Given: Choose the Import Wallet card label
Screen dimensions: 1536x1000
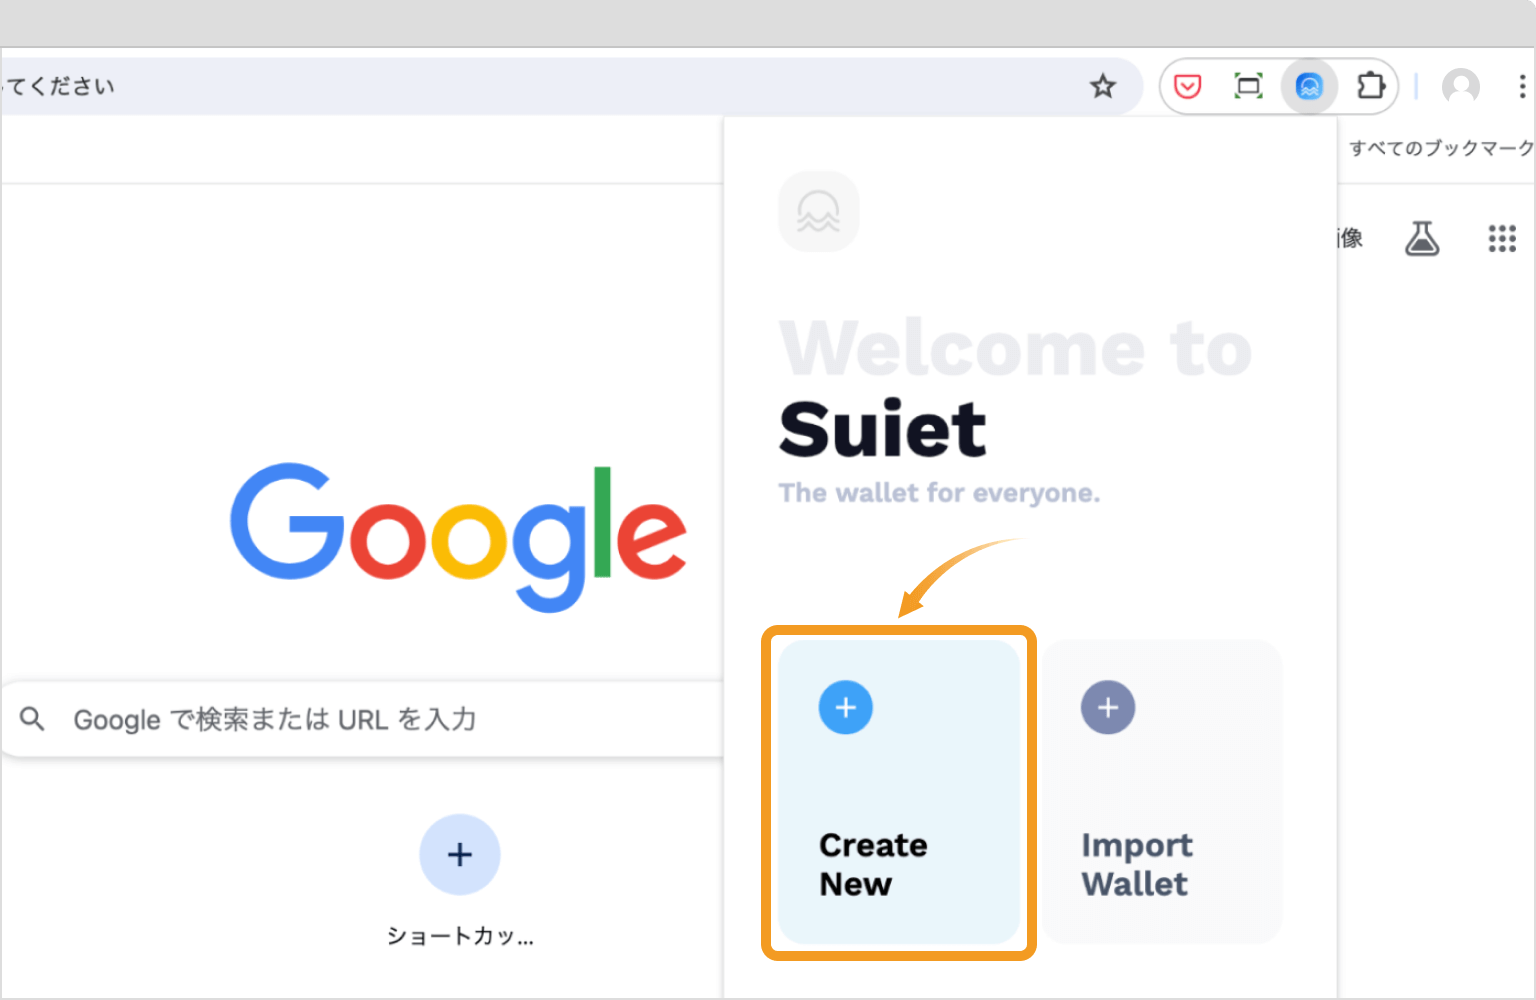Looking at the screenshot, I should pyautogui.click(x=1137, y=864).
